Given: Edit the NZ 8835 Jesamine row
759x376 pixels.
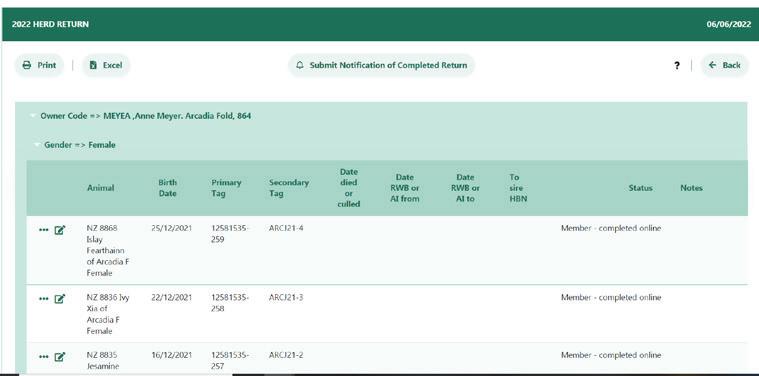Looking at the screenshot, I should tap(60, 357).
